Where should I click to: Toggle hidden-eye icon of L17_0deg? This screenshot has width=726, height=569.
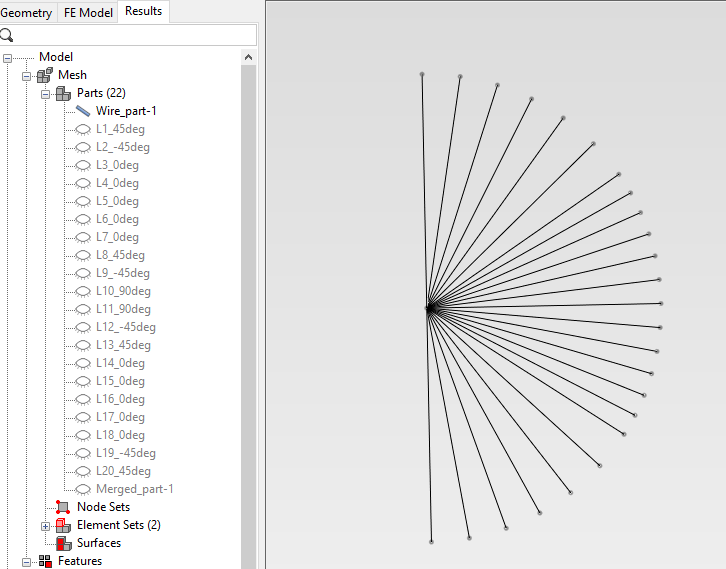pos(83,418)
